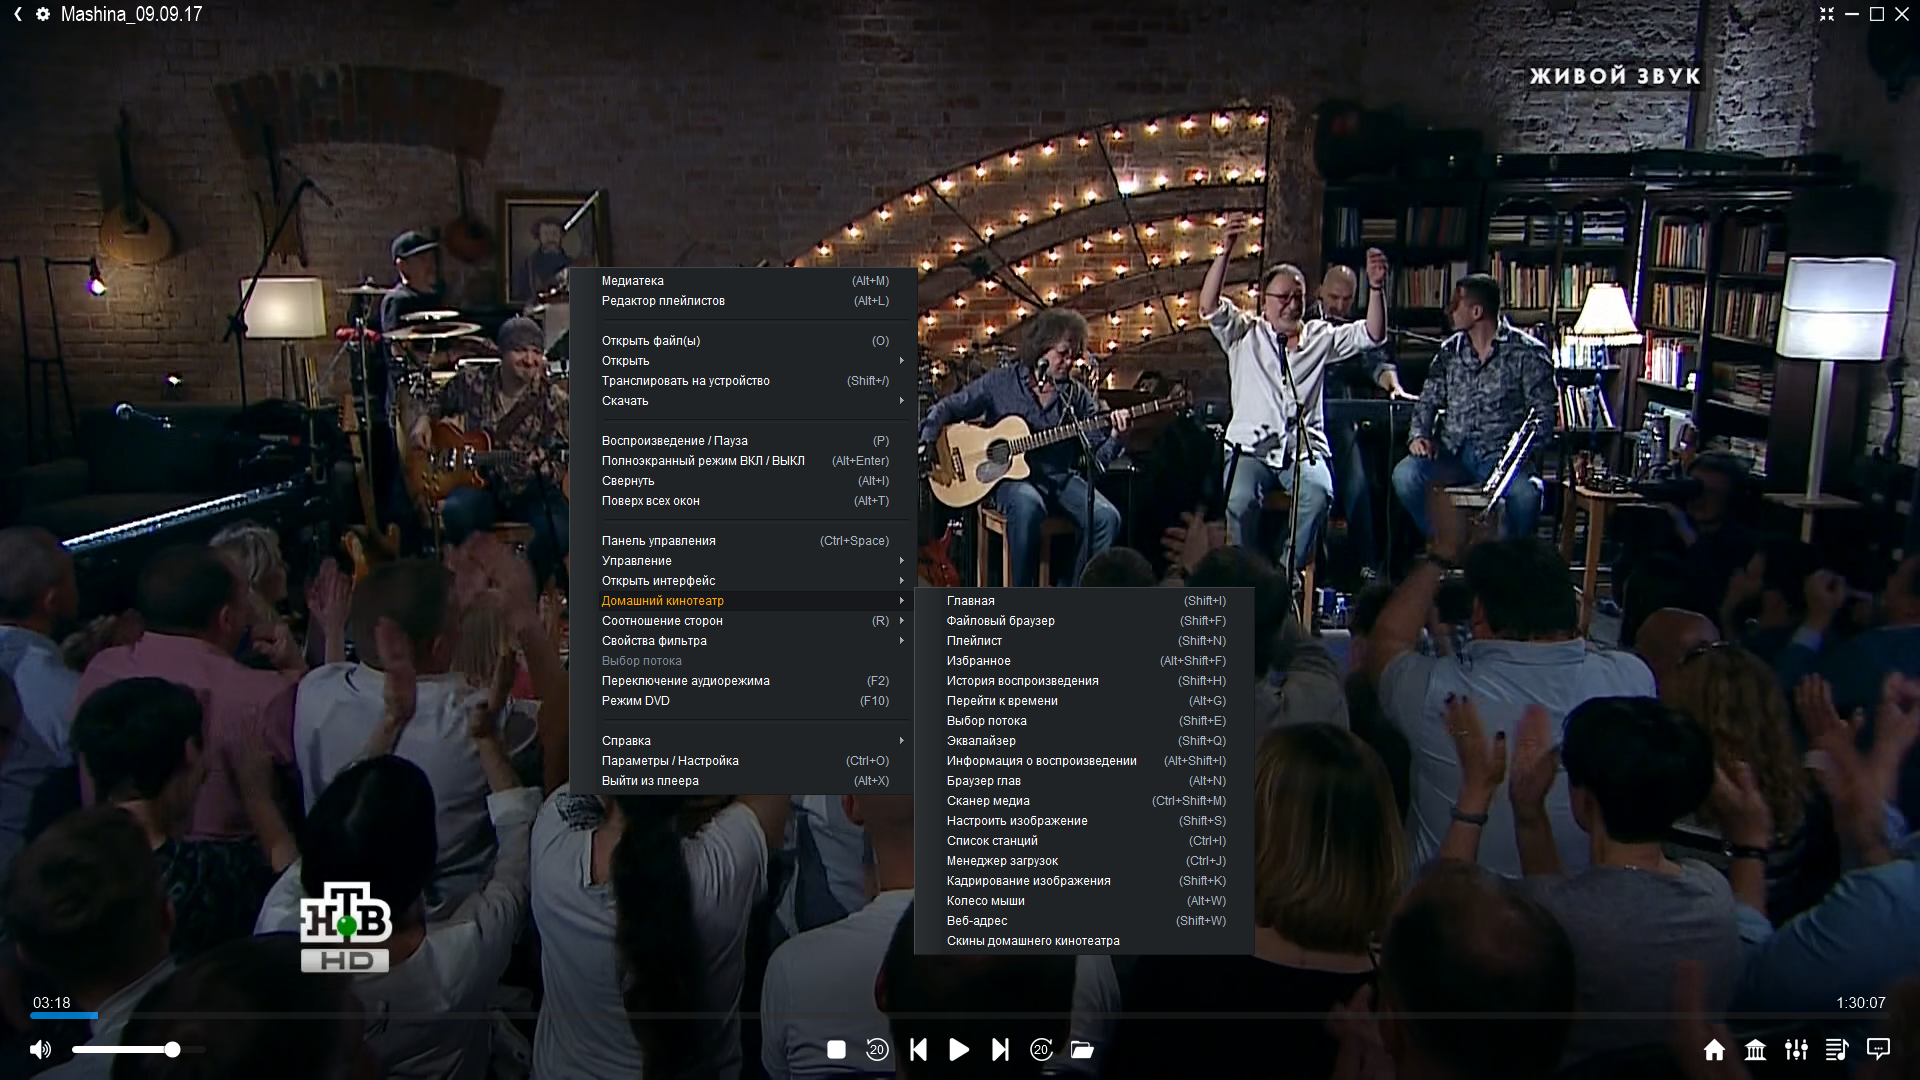Show the playlist icon with music note
The image size is (1920, 1080).
1837,1050
